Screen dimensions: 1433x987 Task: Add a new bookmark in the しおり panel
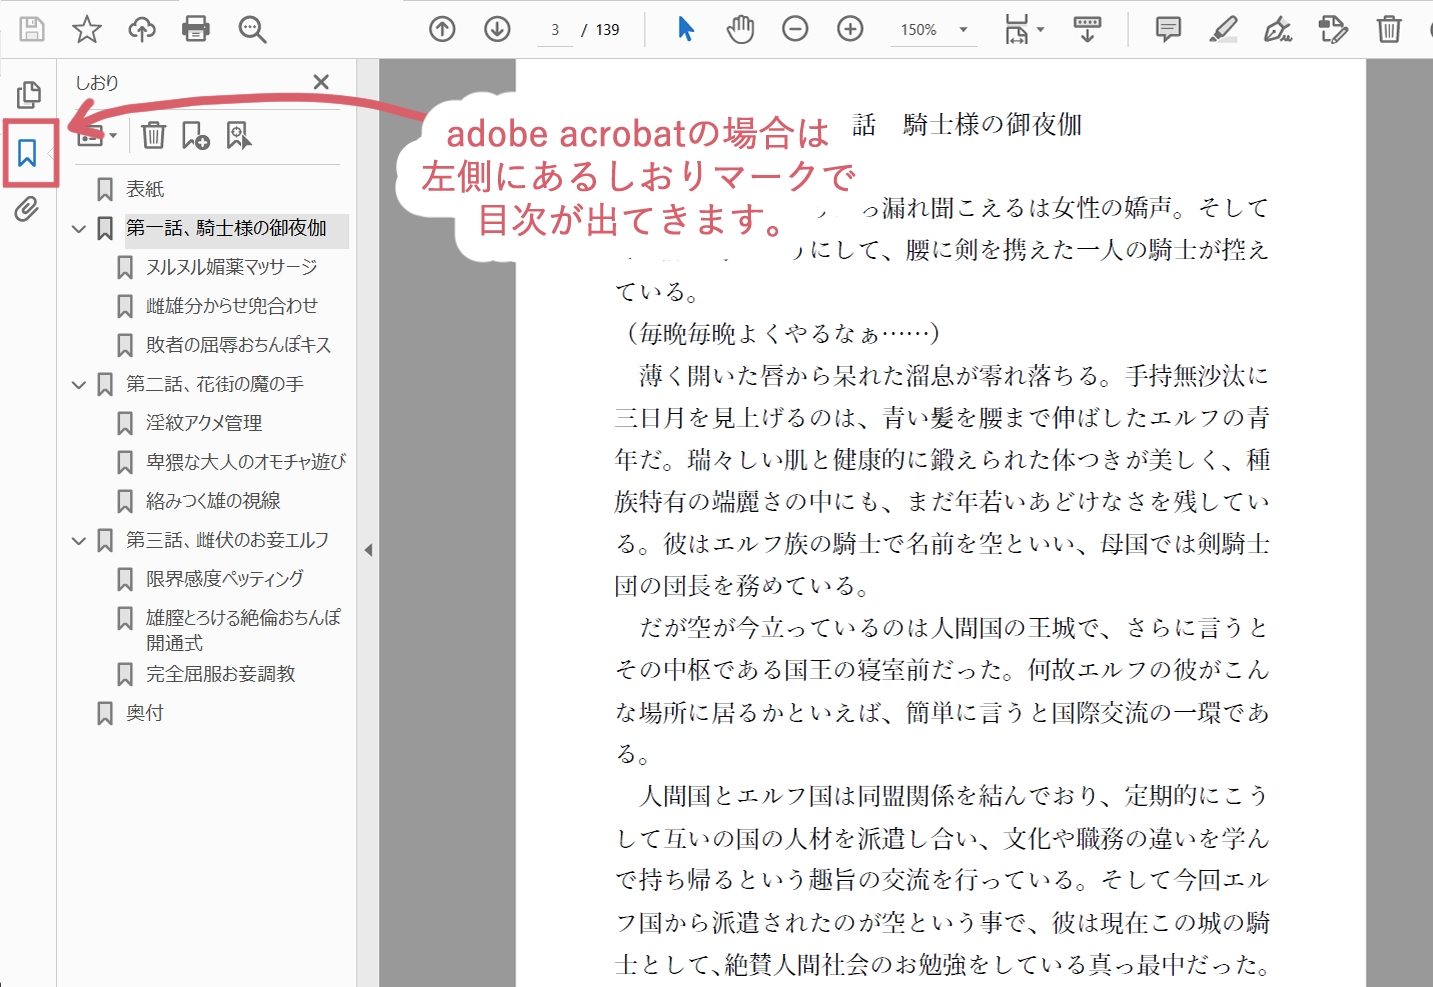[x=196, y=135]
